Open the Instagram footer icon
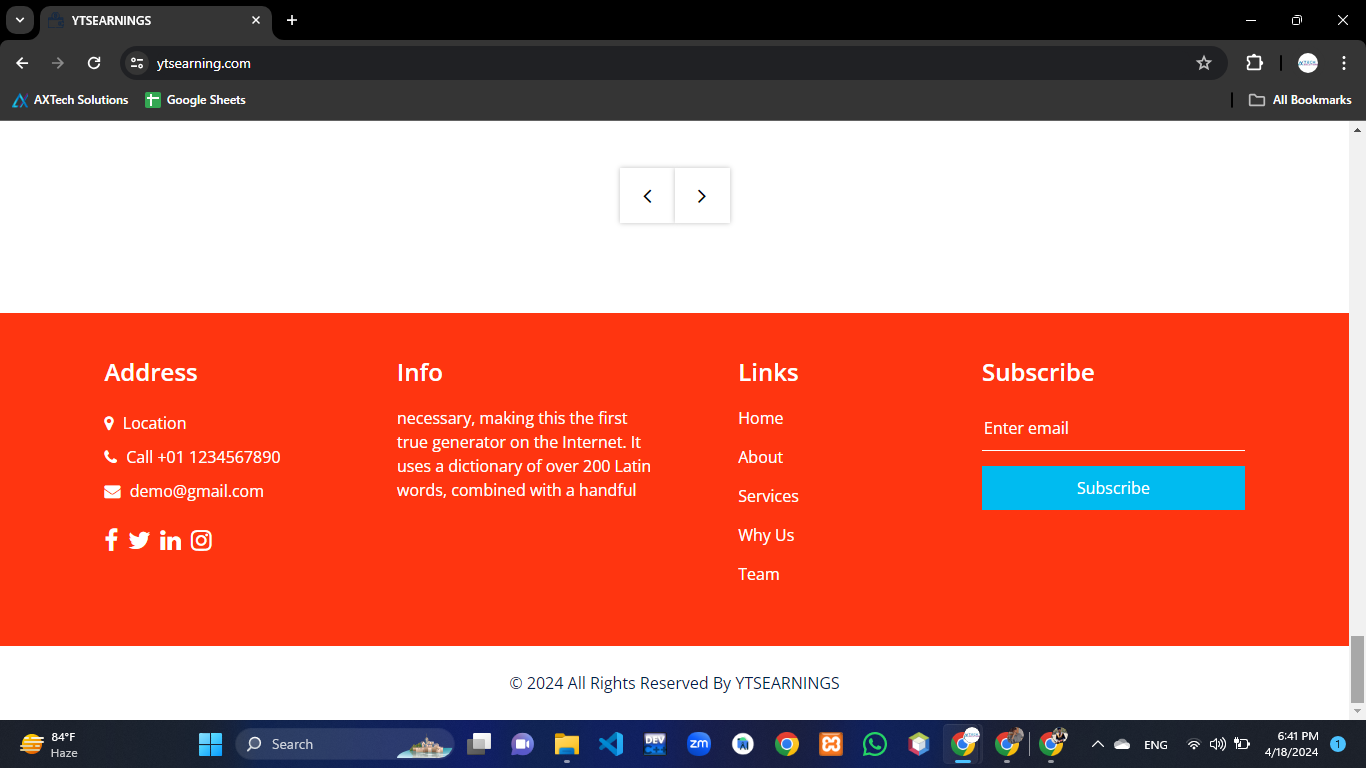Image resolution: width=1366 pixels, height=768 pixels. pos(201,540)
